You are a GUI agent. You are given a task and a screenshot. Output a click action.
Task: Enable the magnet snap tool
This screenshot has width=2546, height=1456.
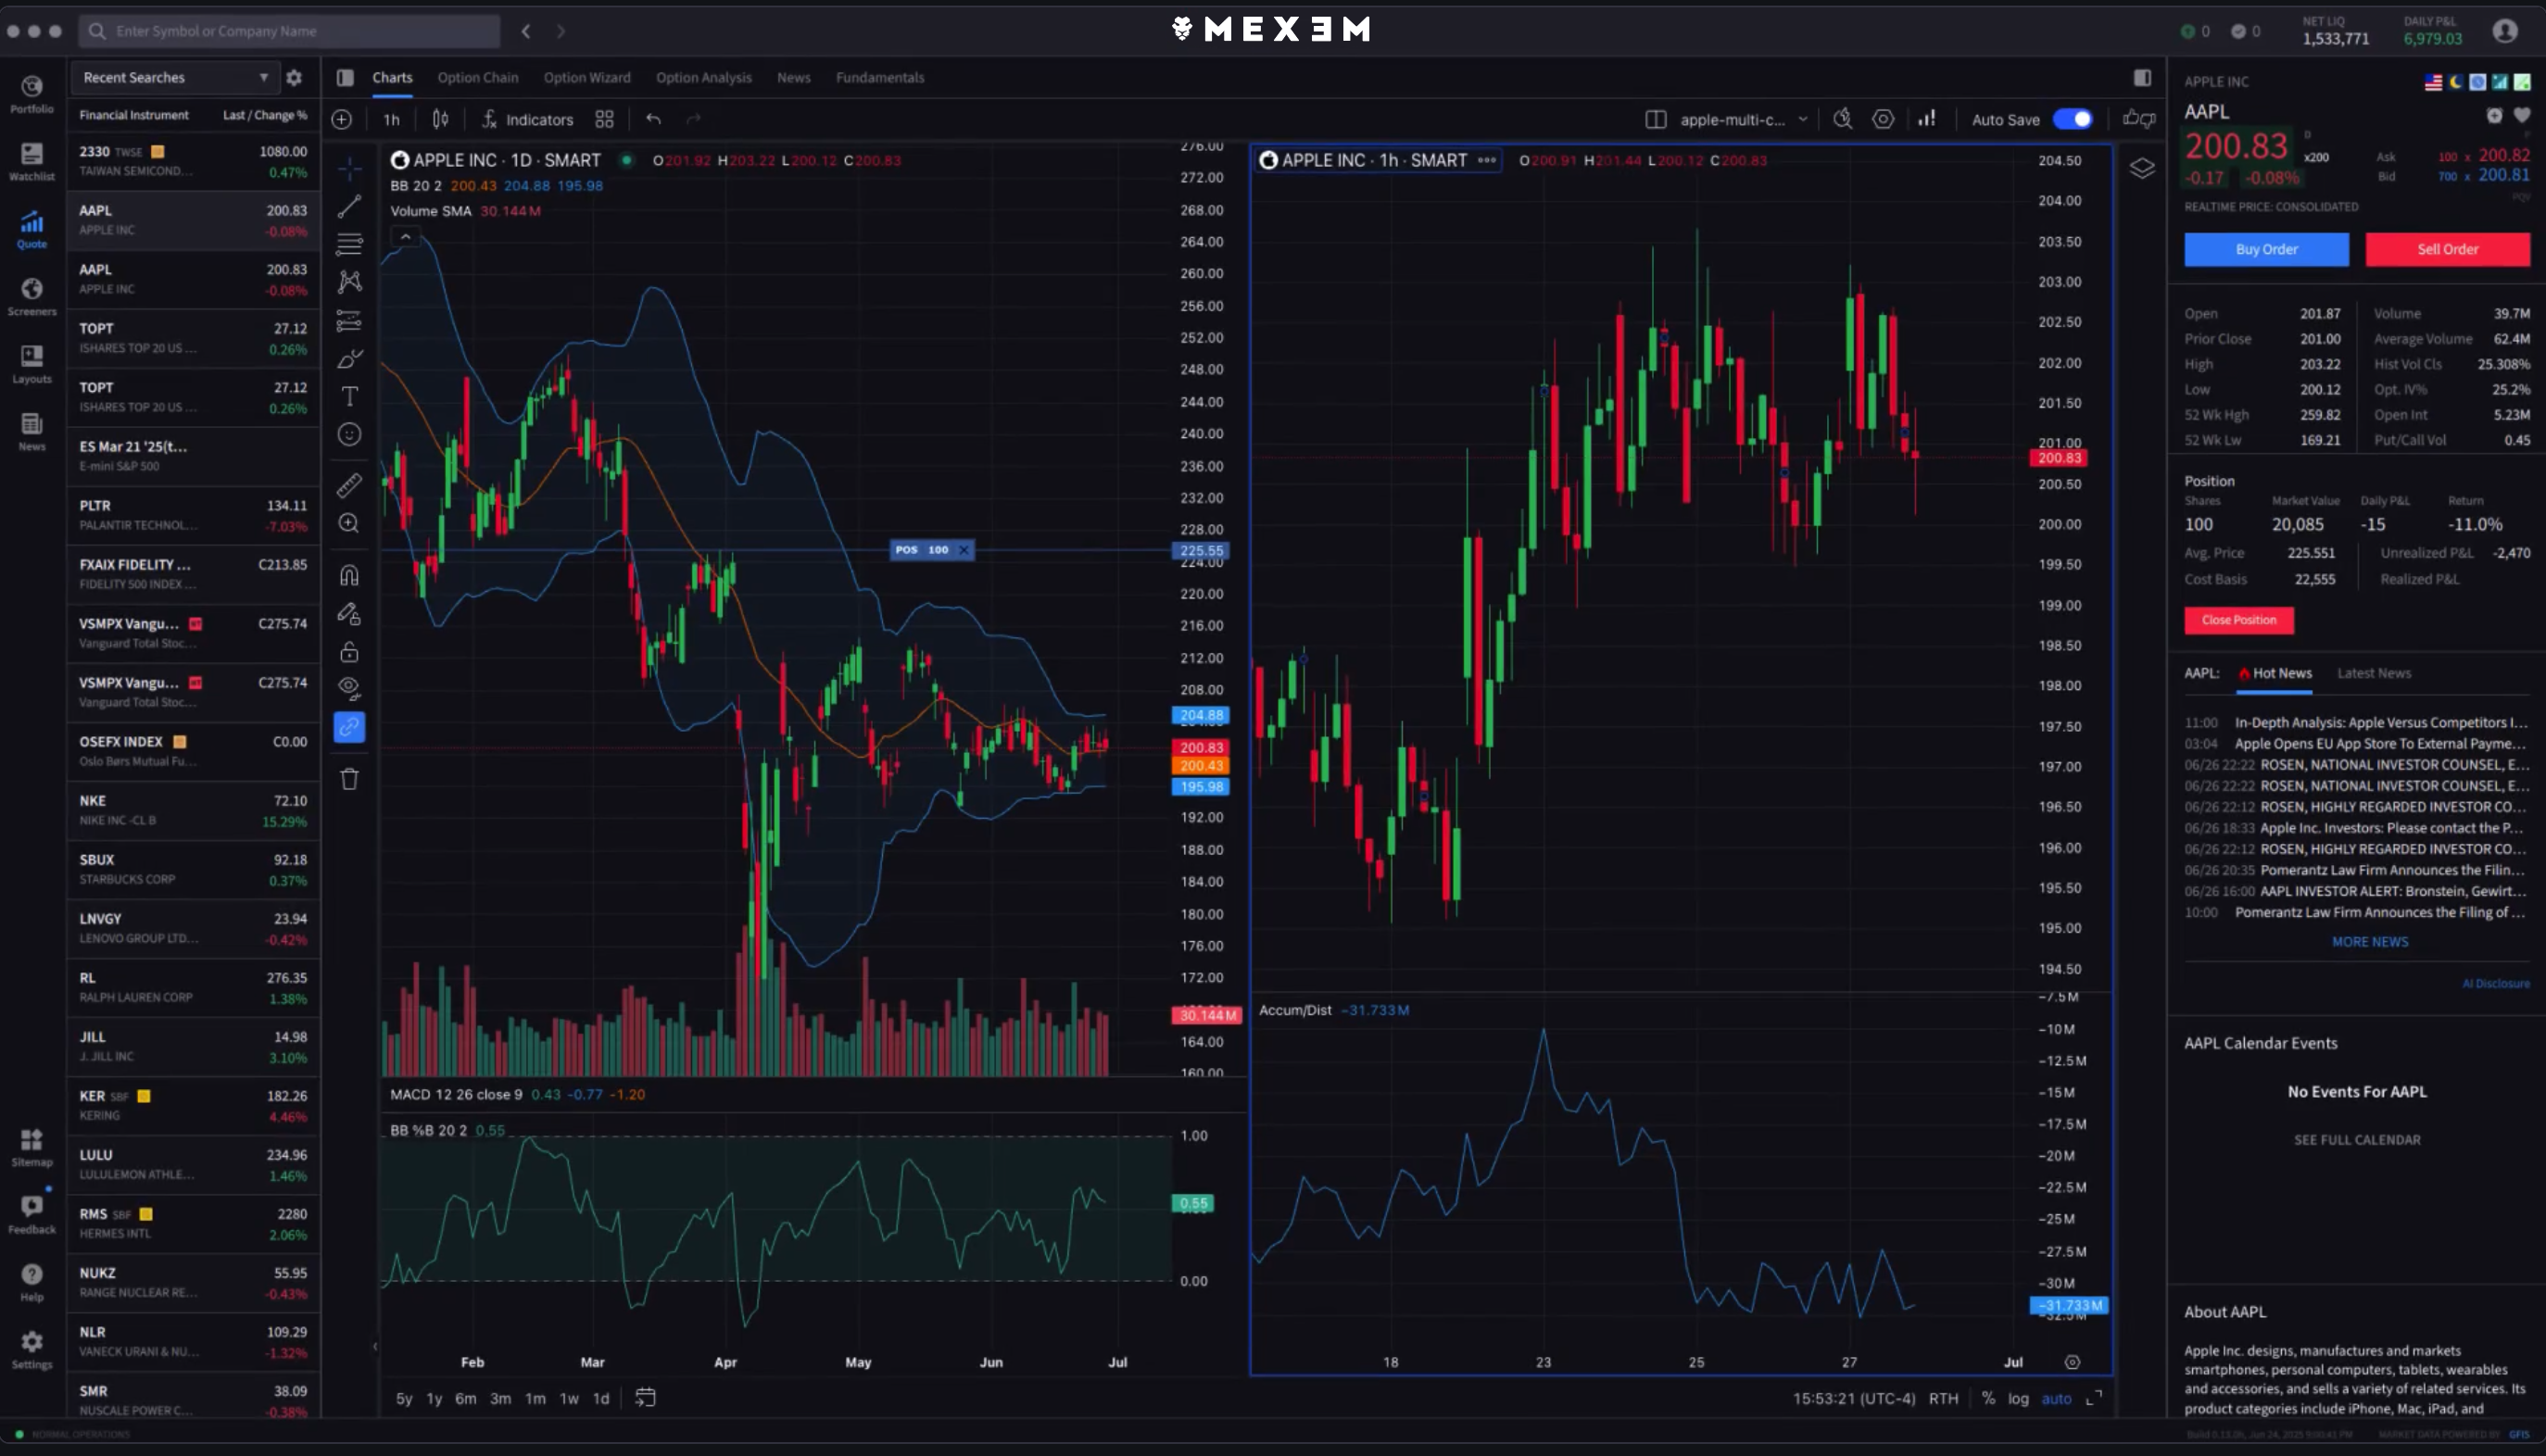tap(349, 573)
